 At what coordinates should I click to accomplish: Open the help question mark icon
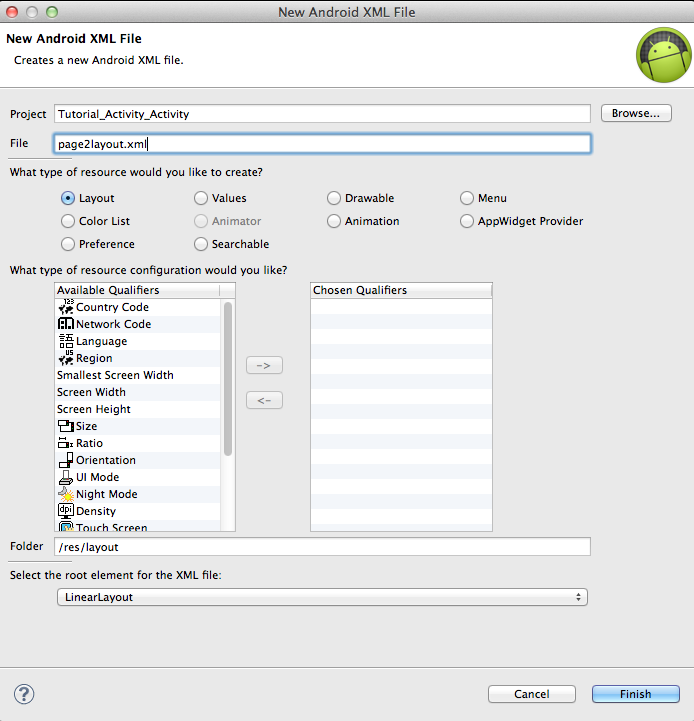click(24, 694)
